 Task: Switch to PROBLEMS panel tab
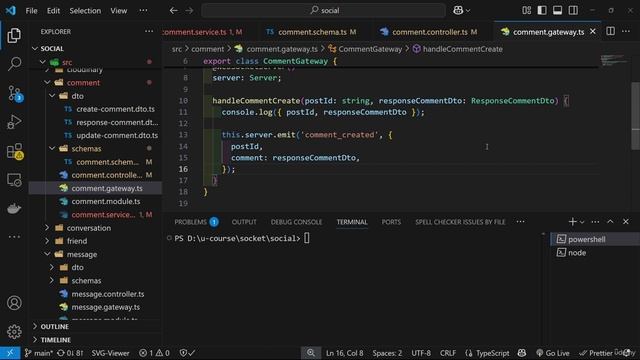pyautogui.click(x=196, y=222)
